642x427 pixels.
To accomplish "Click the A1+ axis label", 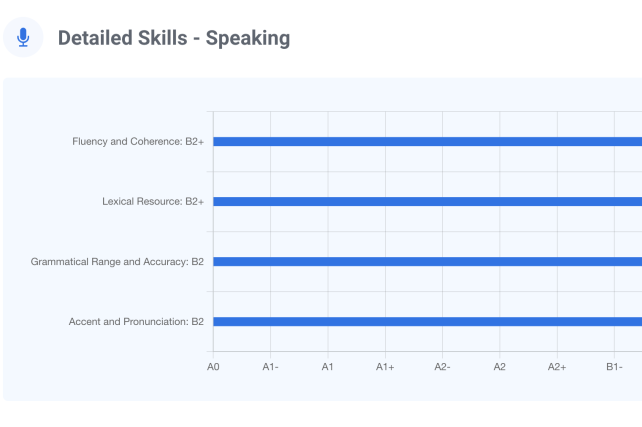I will [385, 367].
